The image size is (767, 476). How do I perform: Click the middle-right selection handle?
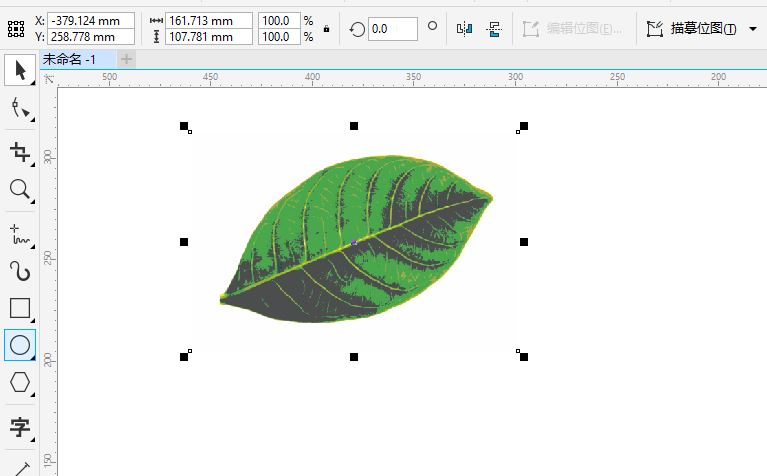tap(524, 242)
